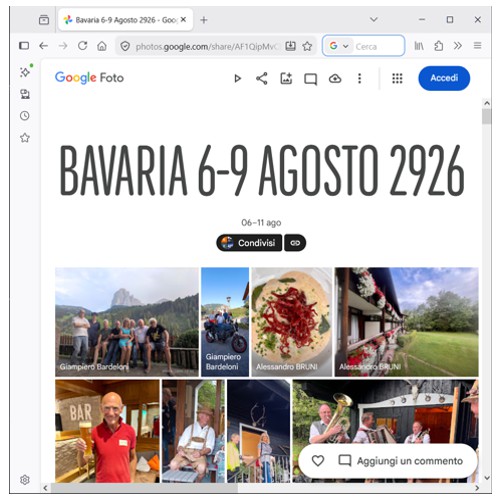
Task: Expand the Google search engine dropdown
Action: click(339, 46)
